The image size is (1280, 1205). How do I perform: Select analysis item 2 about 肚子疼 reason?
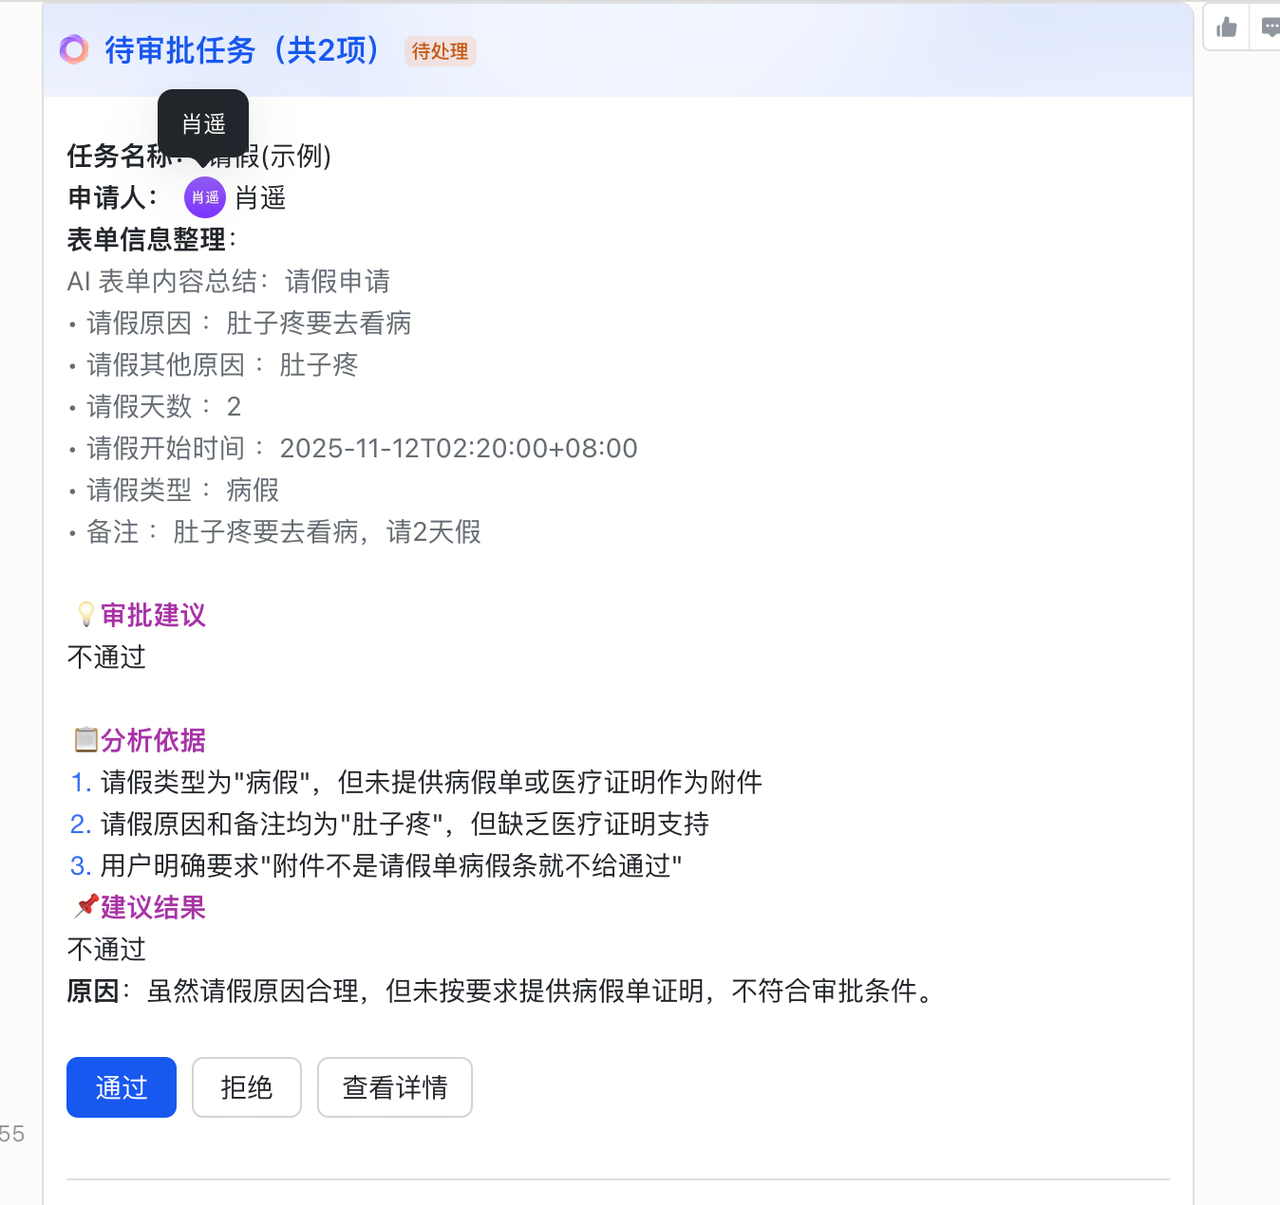tap(404, 824)
